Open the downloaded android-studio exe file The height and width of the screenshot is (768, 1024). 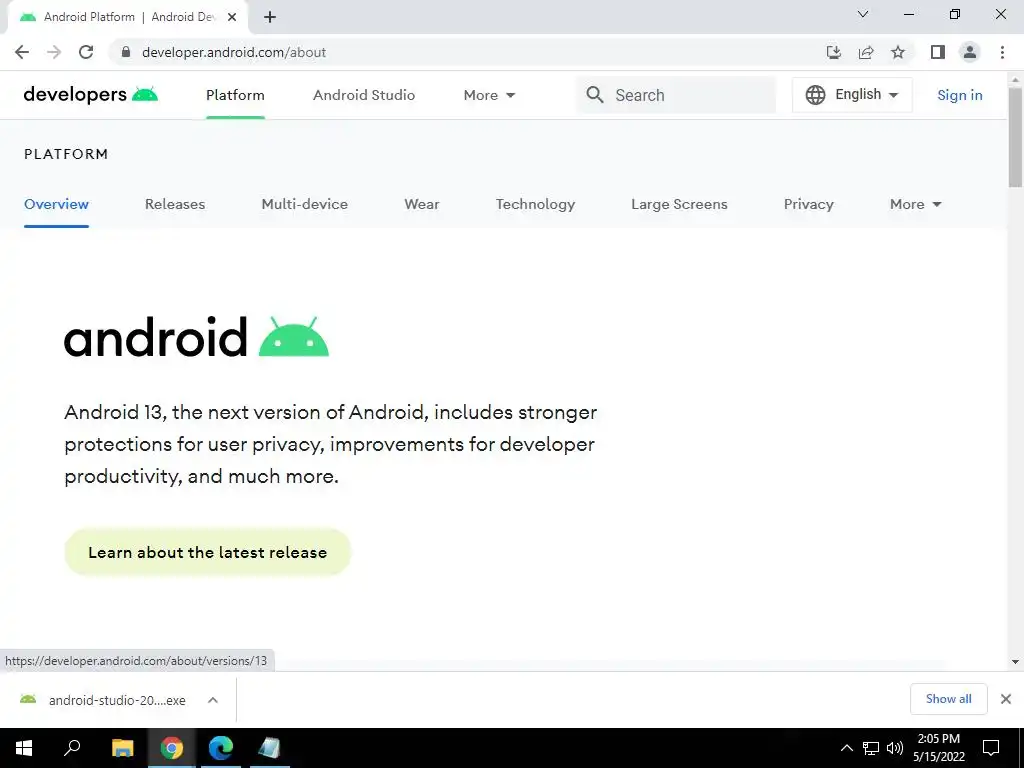tap(117, 700)
